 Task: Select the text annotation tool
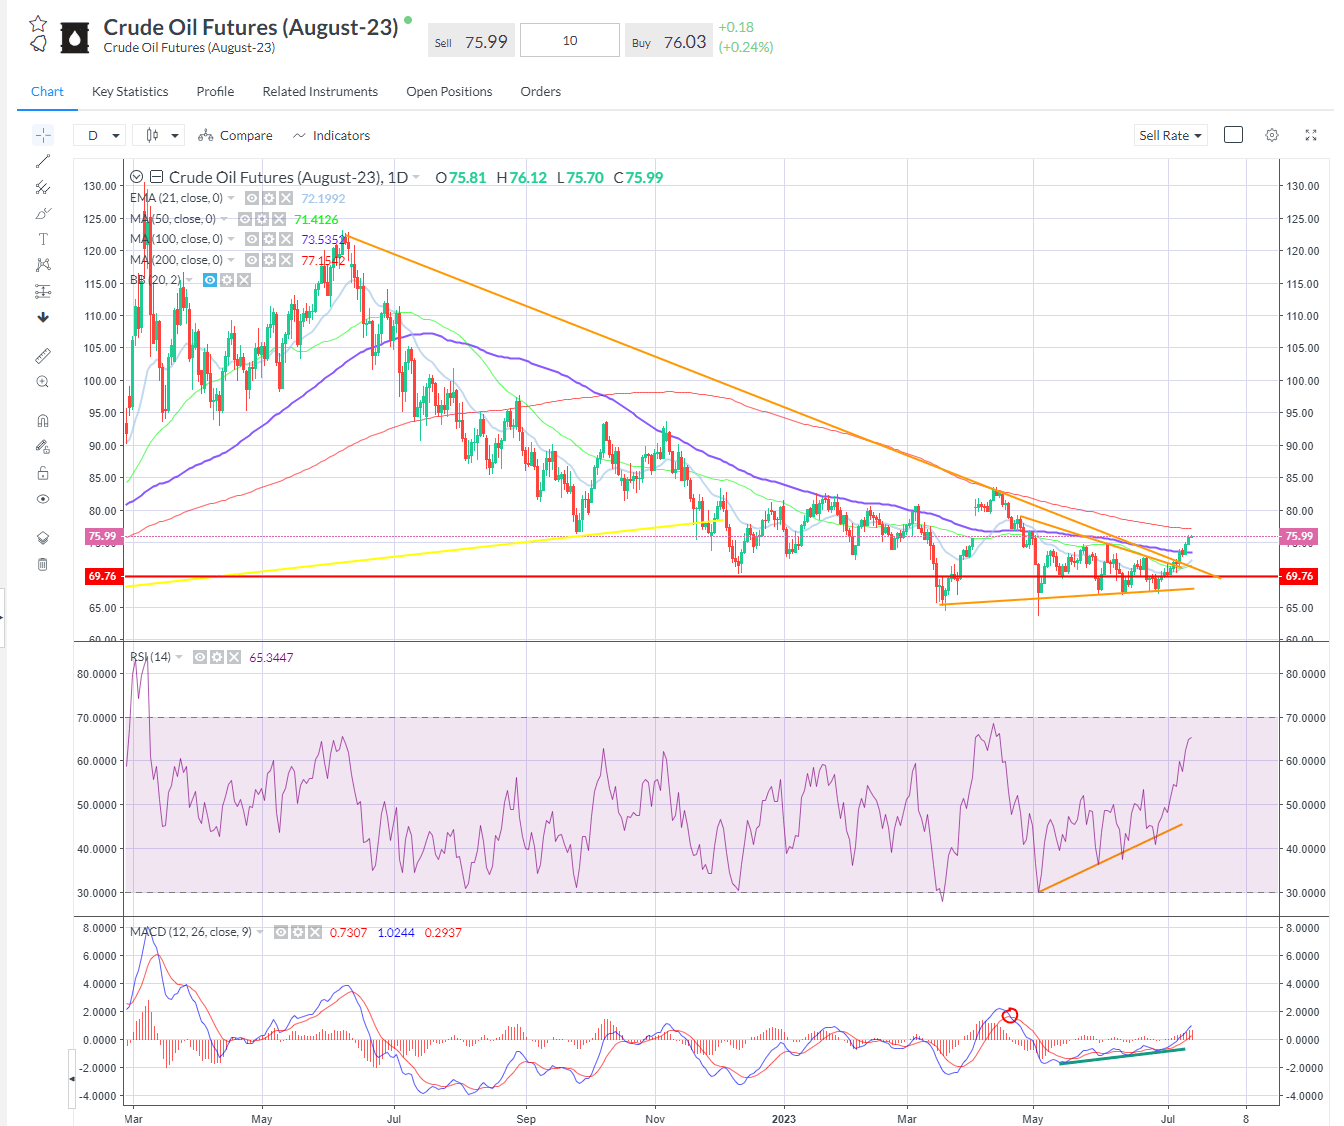[43, 239]
